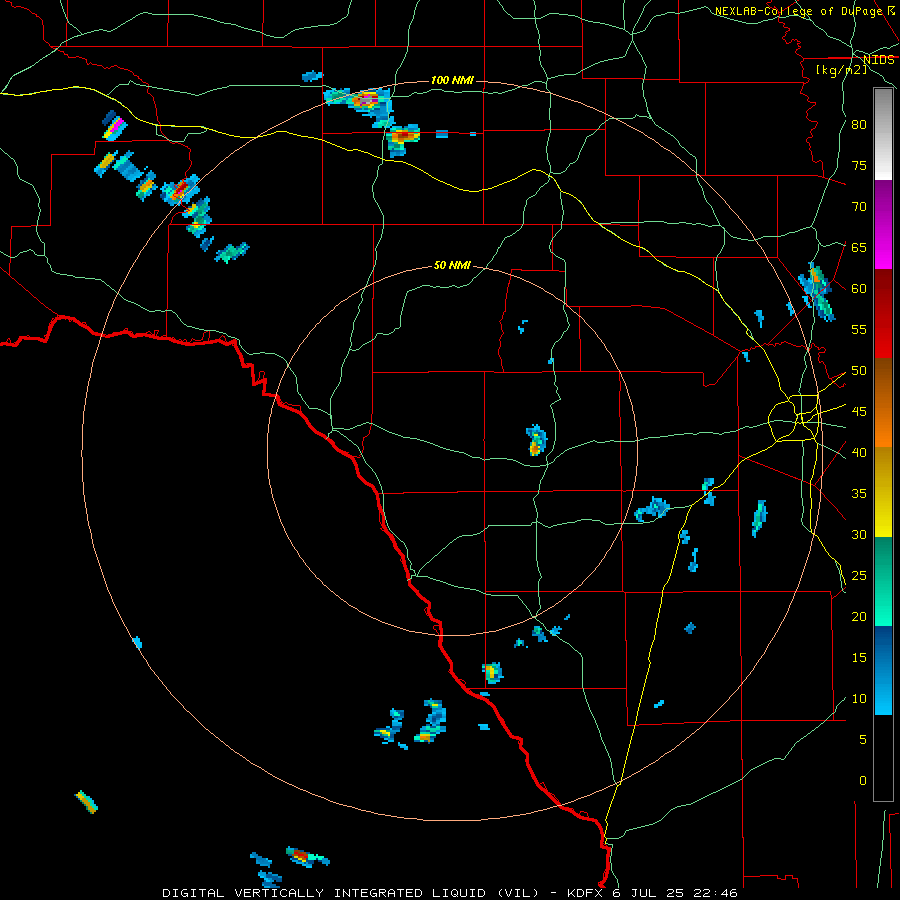Click the 80 value on the color scale
Image resolution: width=900 pixels, height=900 pixels.
click(x=859, y=125)
